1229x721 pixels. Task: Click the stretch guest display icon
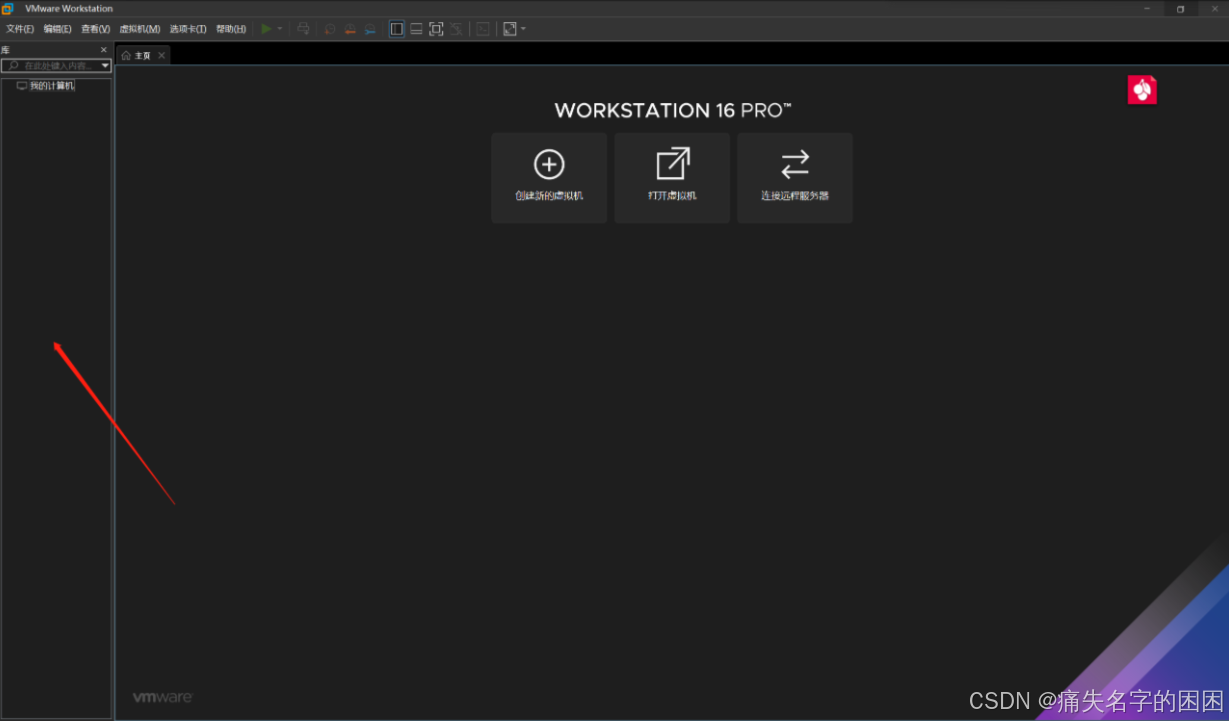[x=510, y=29]
